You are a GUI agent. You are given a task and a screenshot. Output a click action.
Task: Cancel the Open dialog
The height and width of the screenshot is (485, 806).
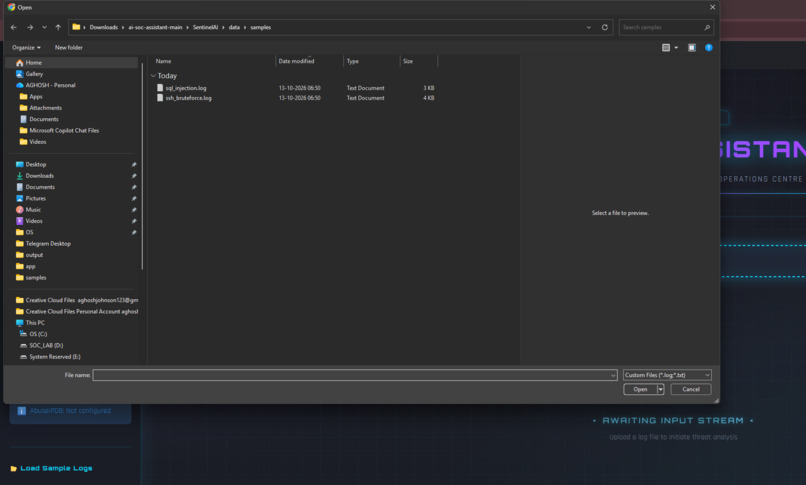pyautogui.click(x=691, y=389)
